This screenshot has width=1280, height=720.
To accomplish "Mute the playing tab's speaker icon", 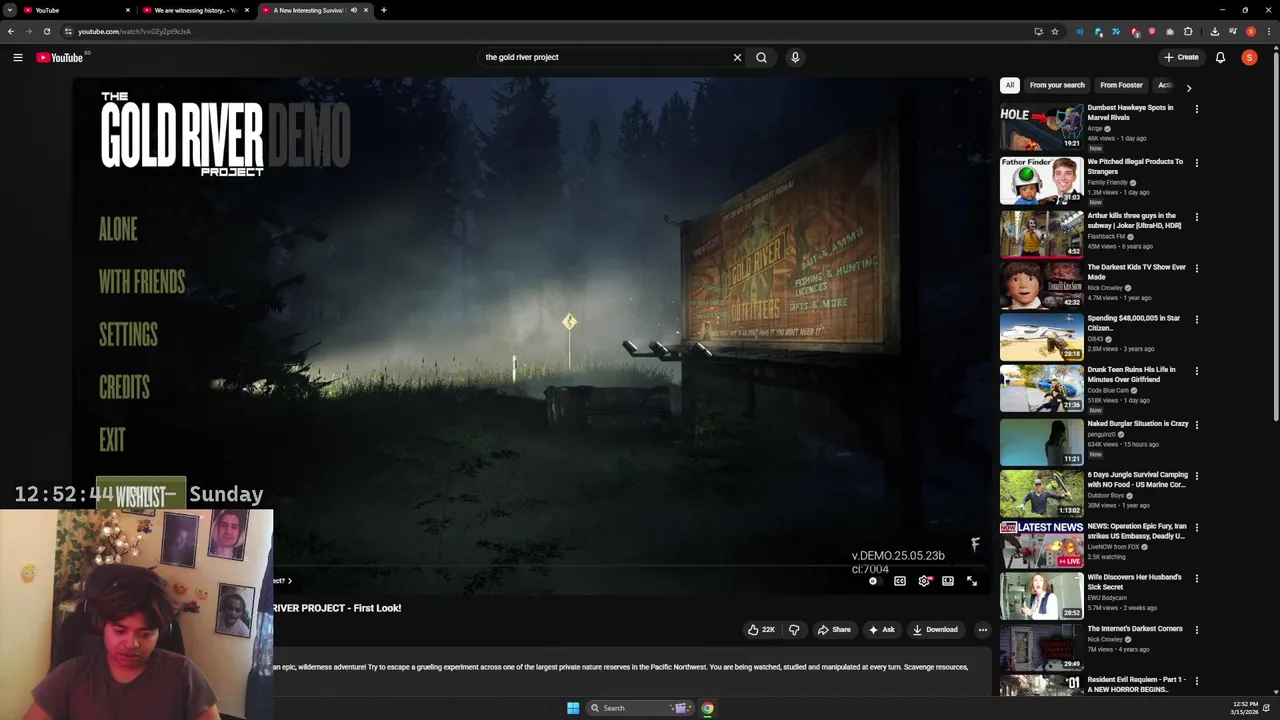I will [353, 10].
